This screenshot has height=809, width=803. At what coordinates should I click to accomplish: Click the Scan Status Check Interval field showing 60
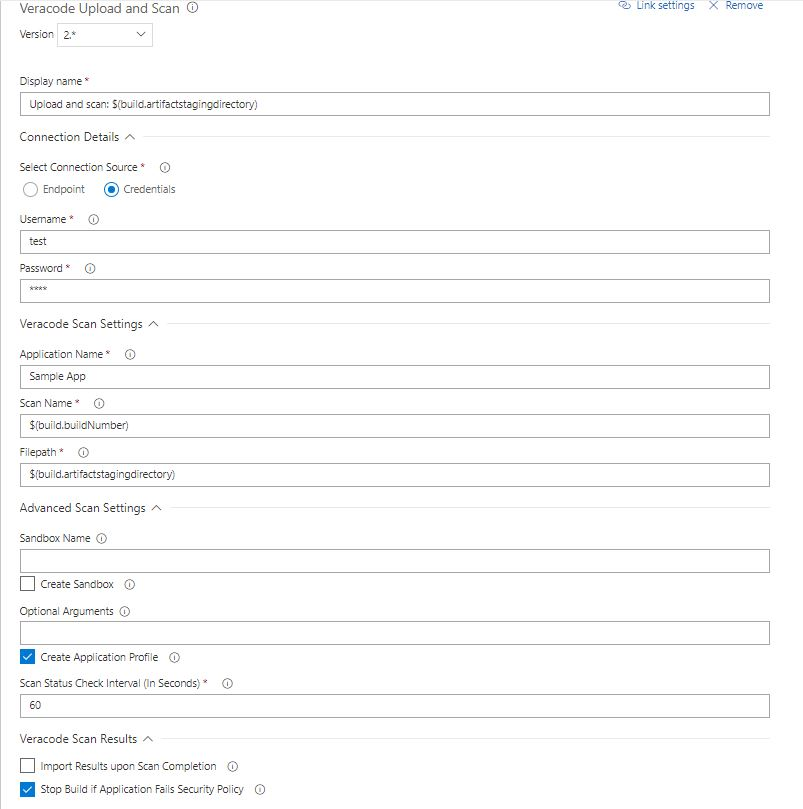tap(395, 706)
